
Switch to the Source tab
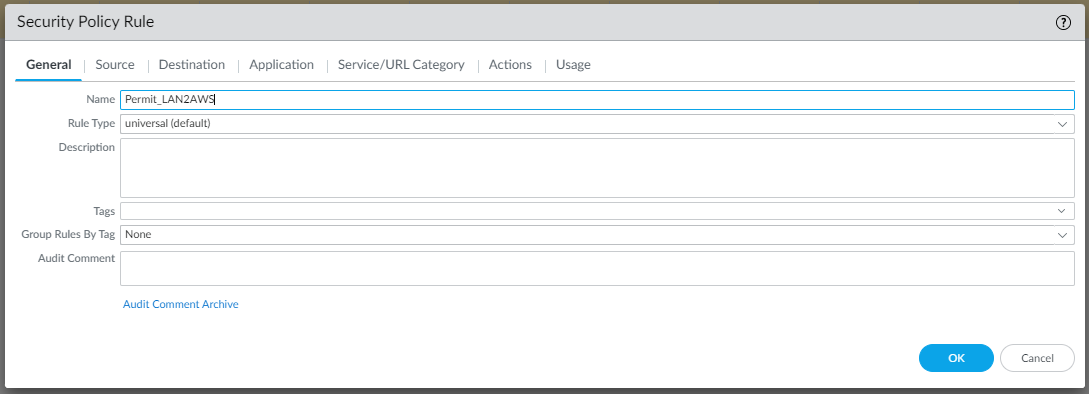pos(115,65)
